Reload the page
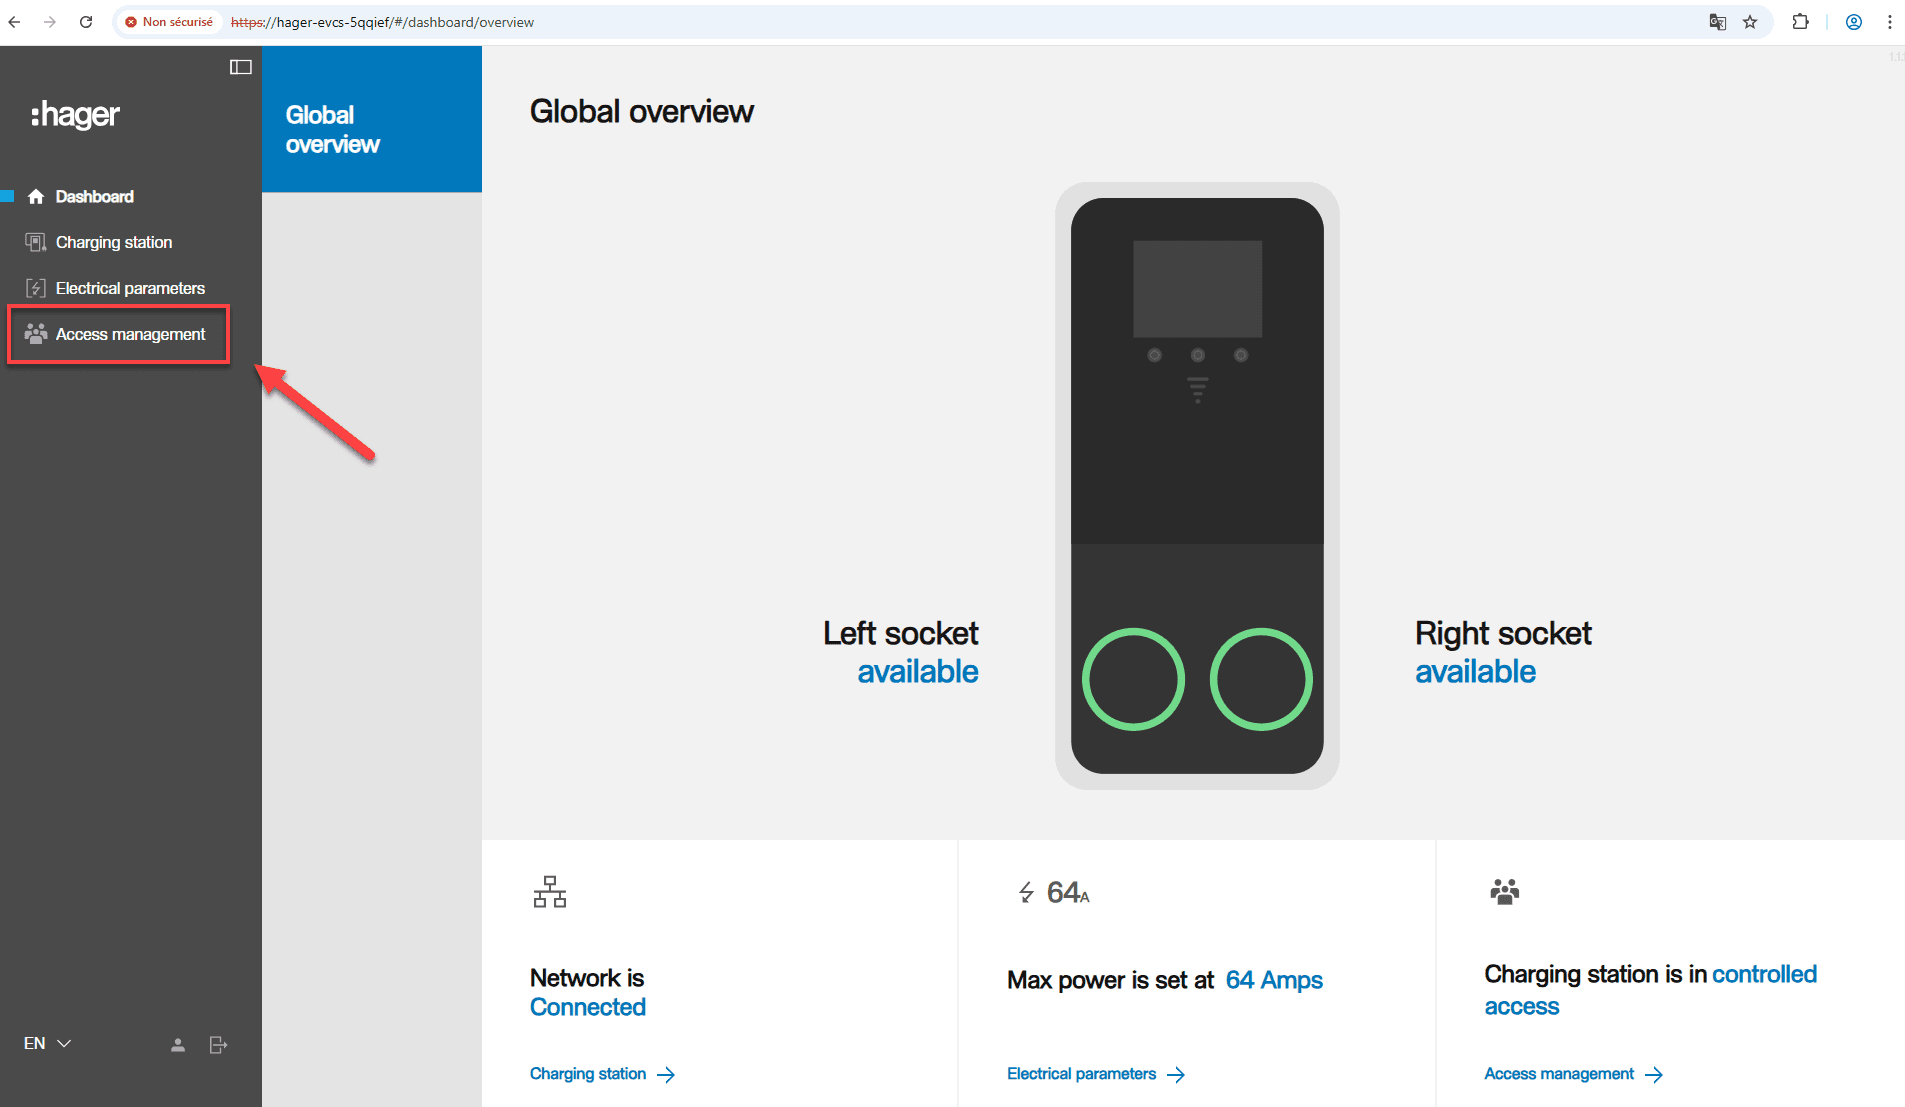This screenshot has height=1107, width=1905. 86,22
